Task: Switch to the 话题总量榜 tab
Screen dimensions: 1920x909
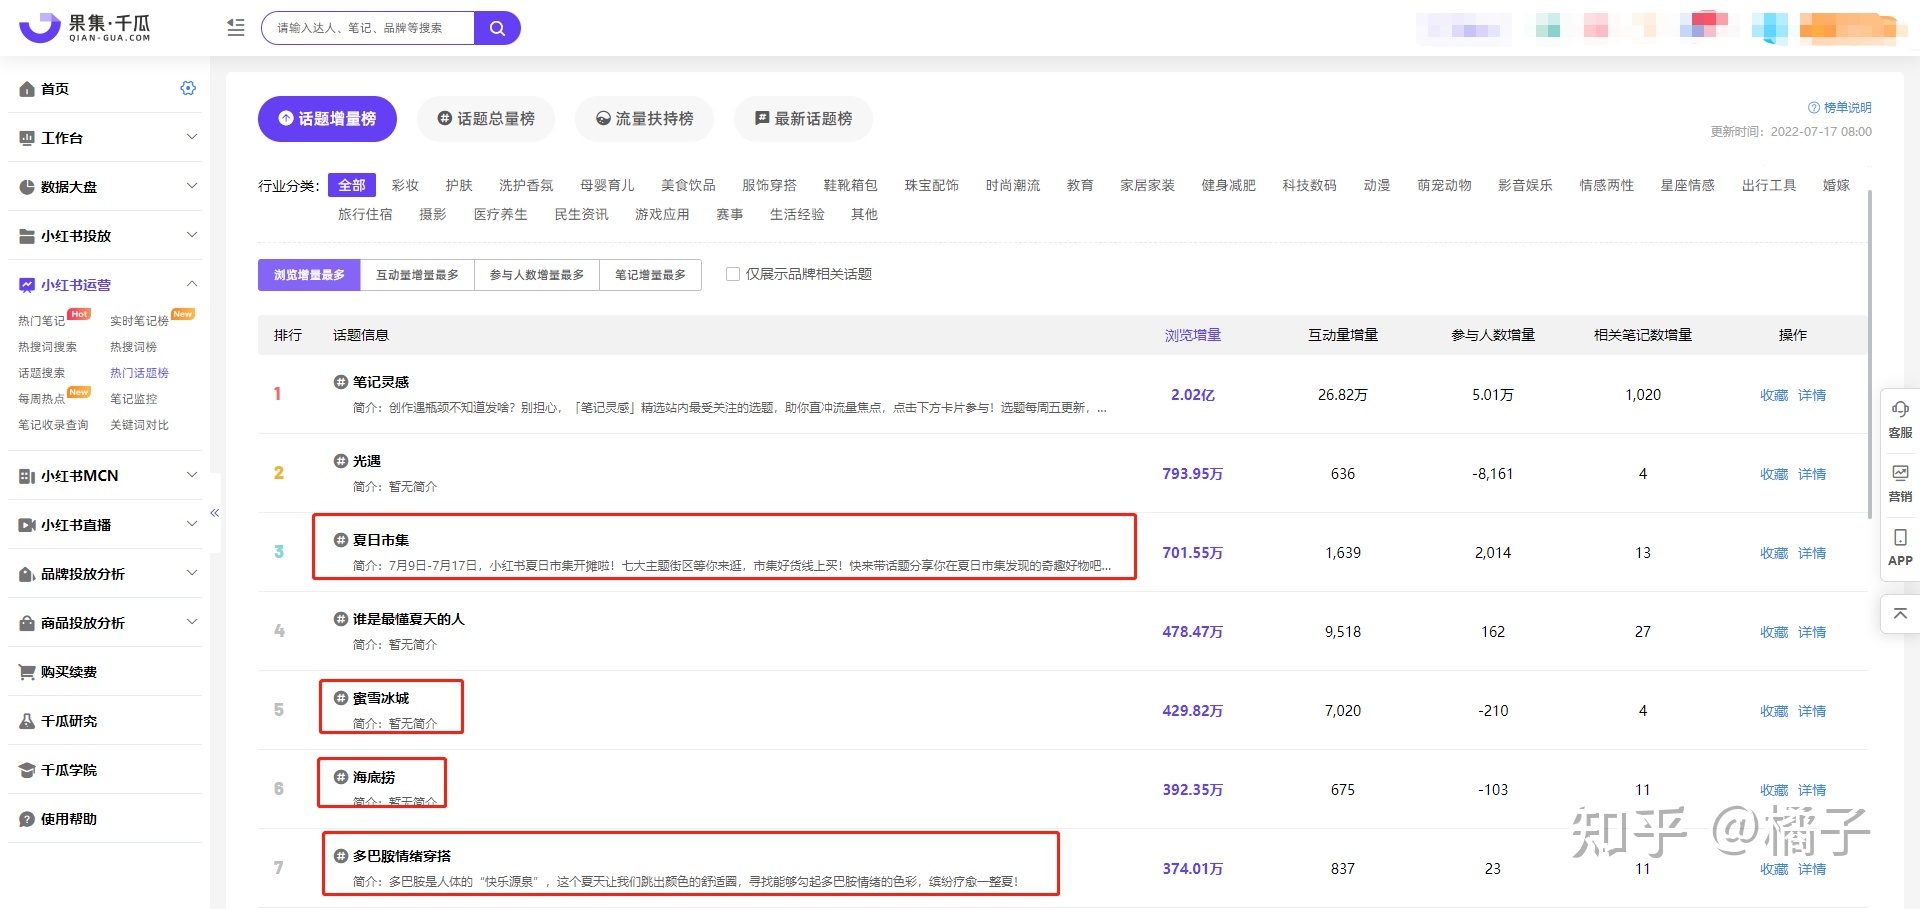Action: [x=486, y=119]
